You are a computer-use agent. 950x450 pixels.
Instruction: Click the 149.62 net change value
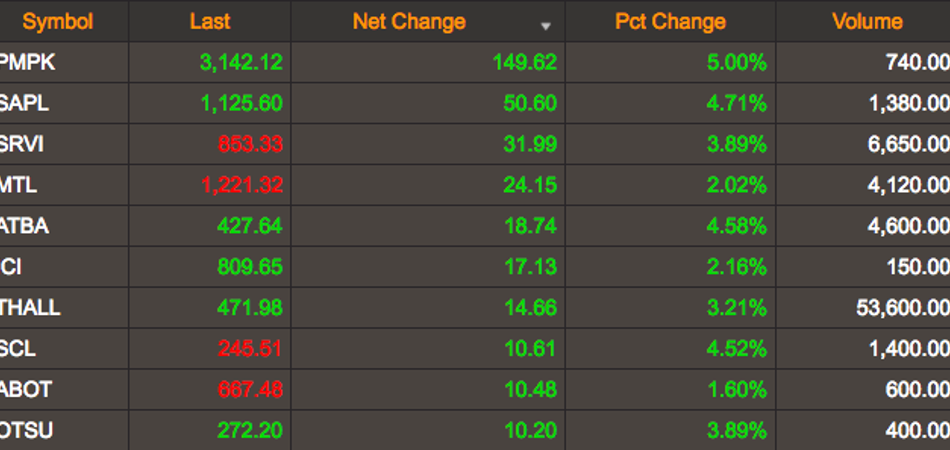(525, 62)
